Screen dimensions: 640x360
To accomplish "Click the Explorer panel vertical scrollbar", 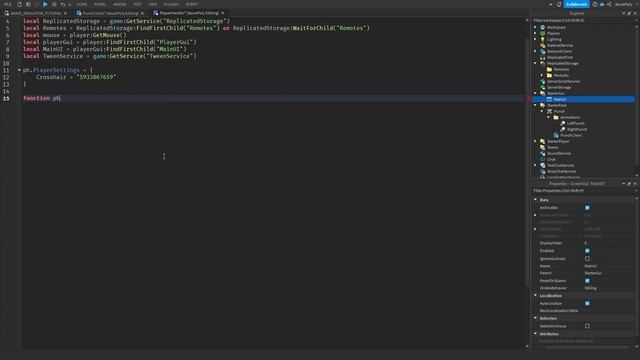I will click(x=637, y=98).
